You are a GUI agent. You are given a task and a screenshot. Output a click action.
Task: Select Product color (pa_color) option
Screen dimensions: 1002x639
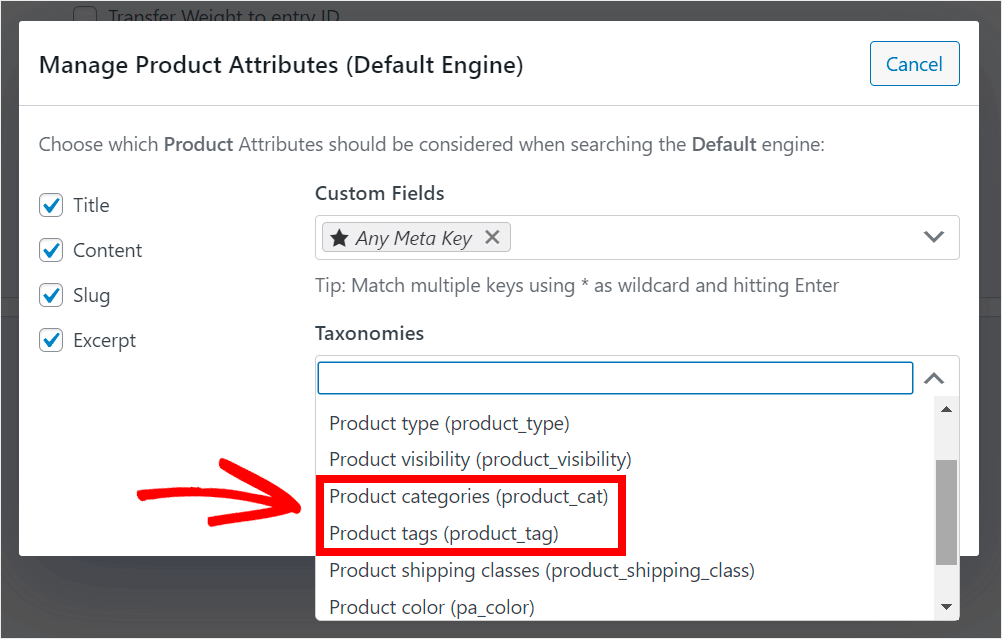pos(625,607)
